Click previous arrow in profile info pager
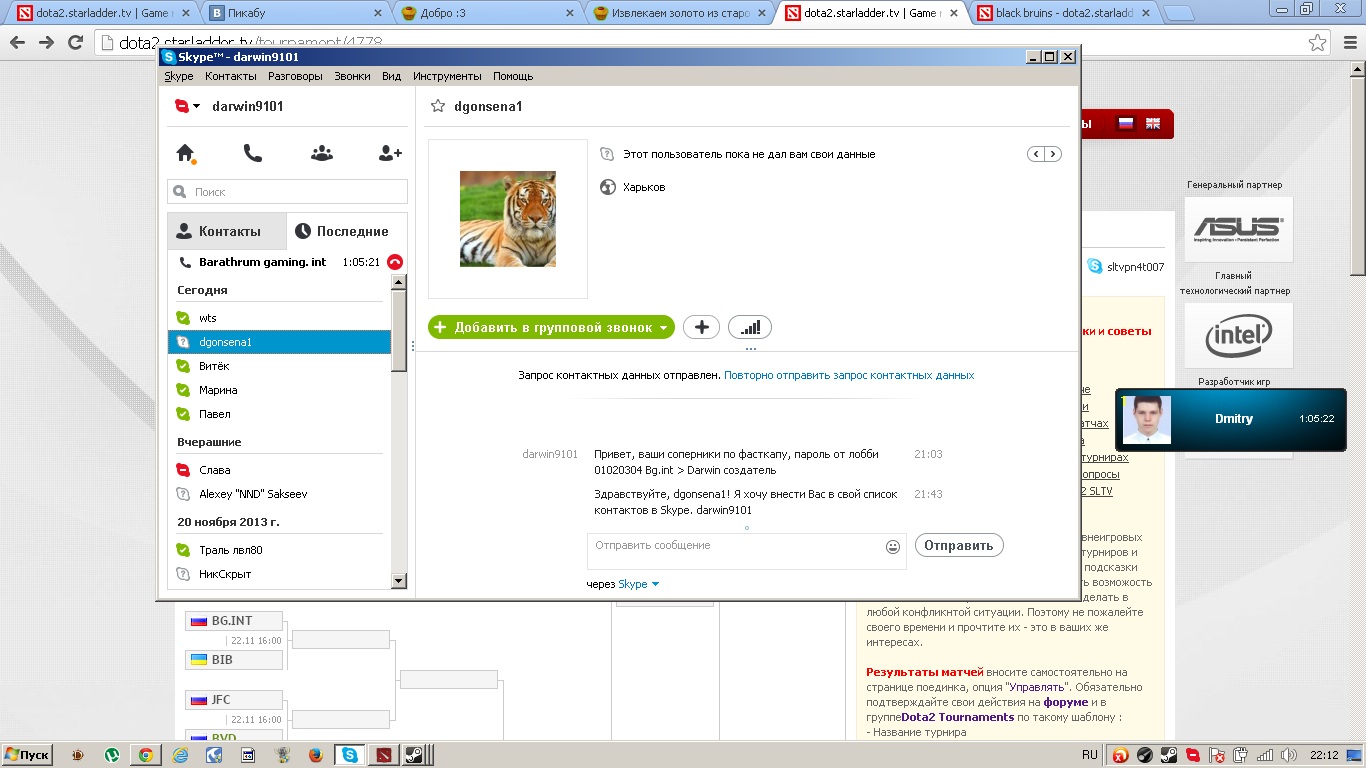The width and height of the screenshot is (1366, 768). tap(1036, 154)
